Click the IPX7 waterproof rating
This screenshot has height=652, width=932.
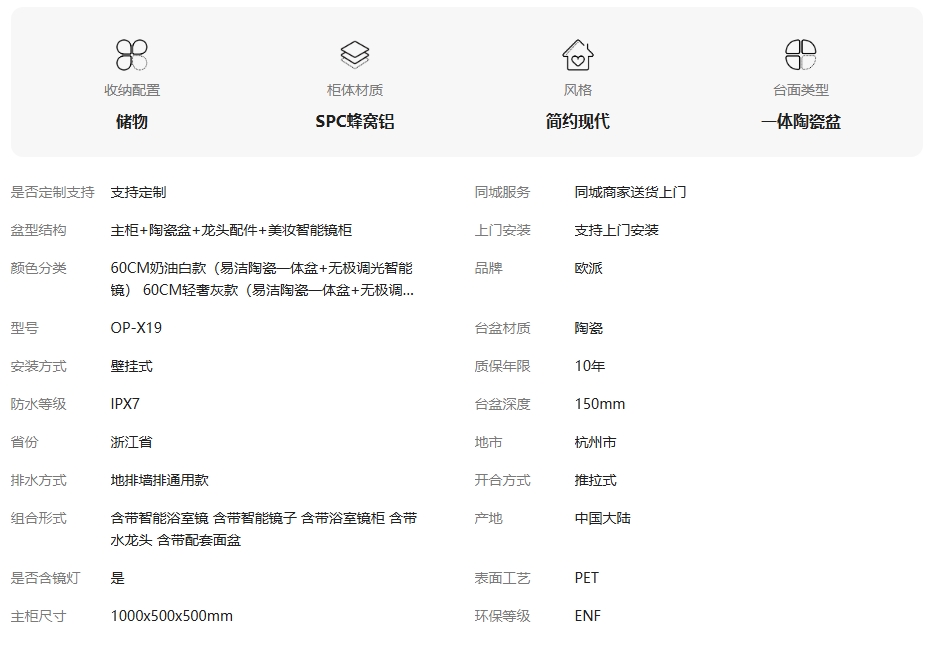(125, 404)
